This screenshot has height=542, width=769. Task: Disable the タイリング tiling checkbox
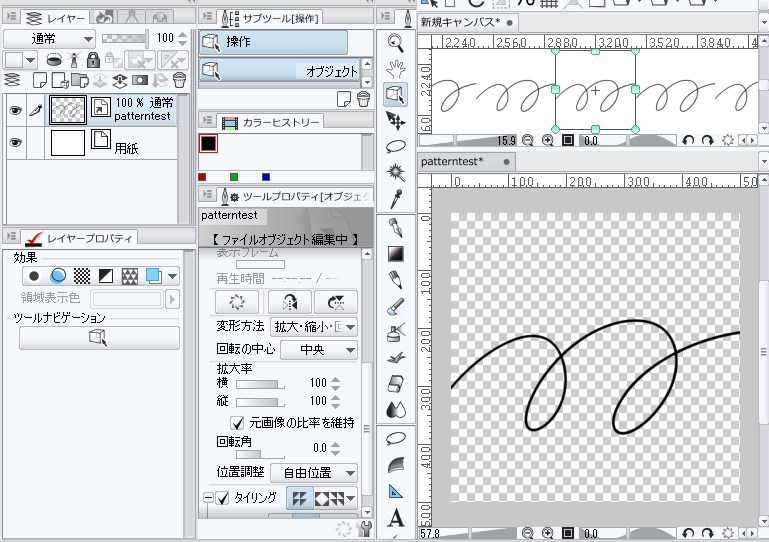223,498
